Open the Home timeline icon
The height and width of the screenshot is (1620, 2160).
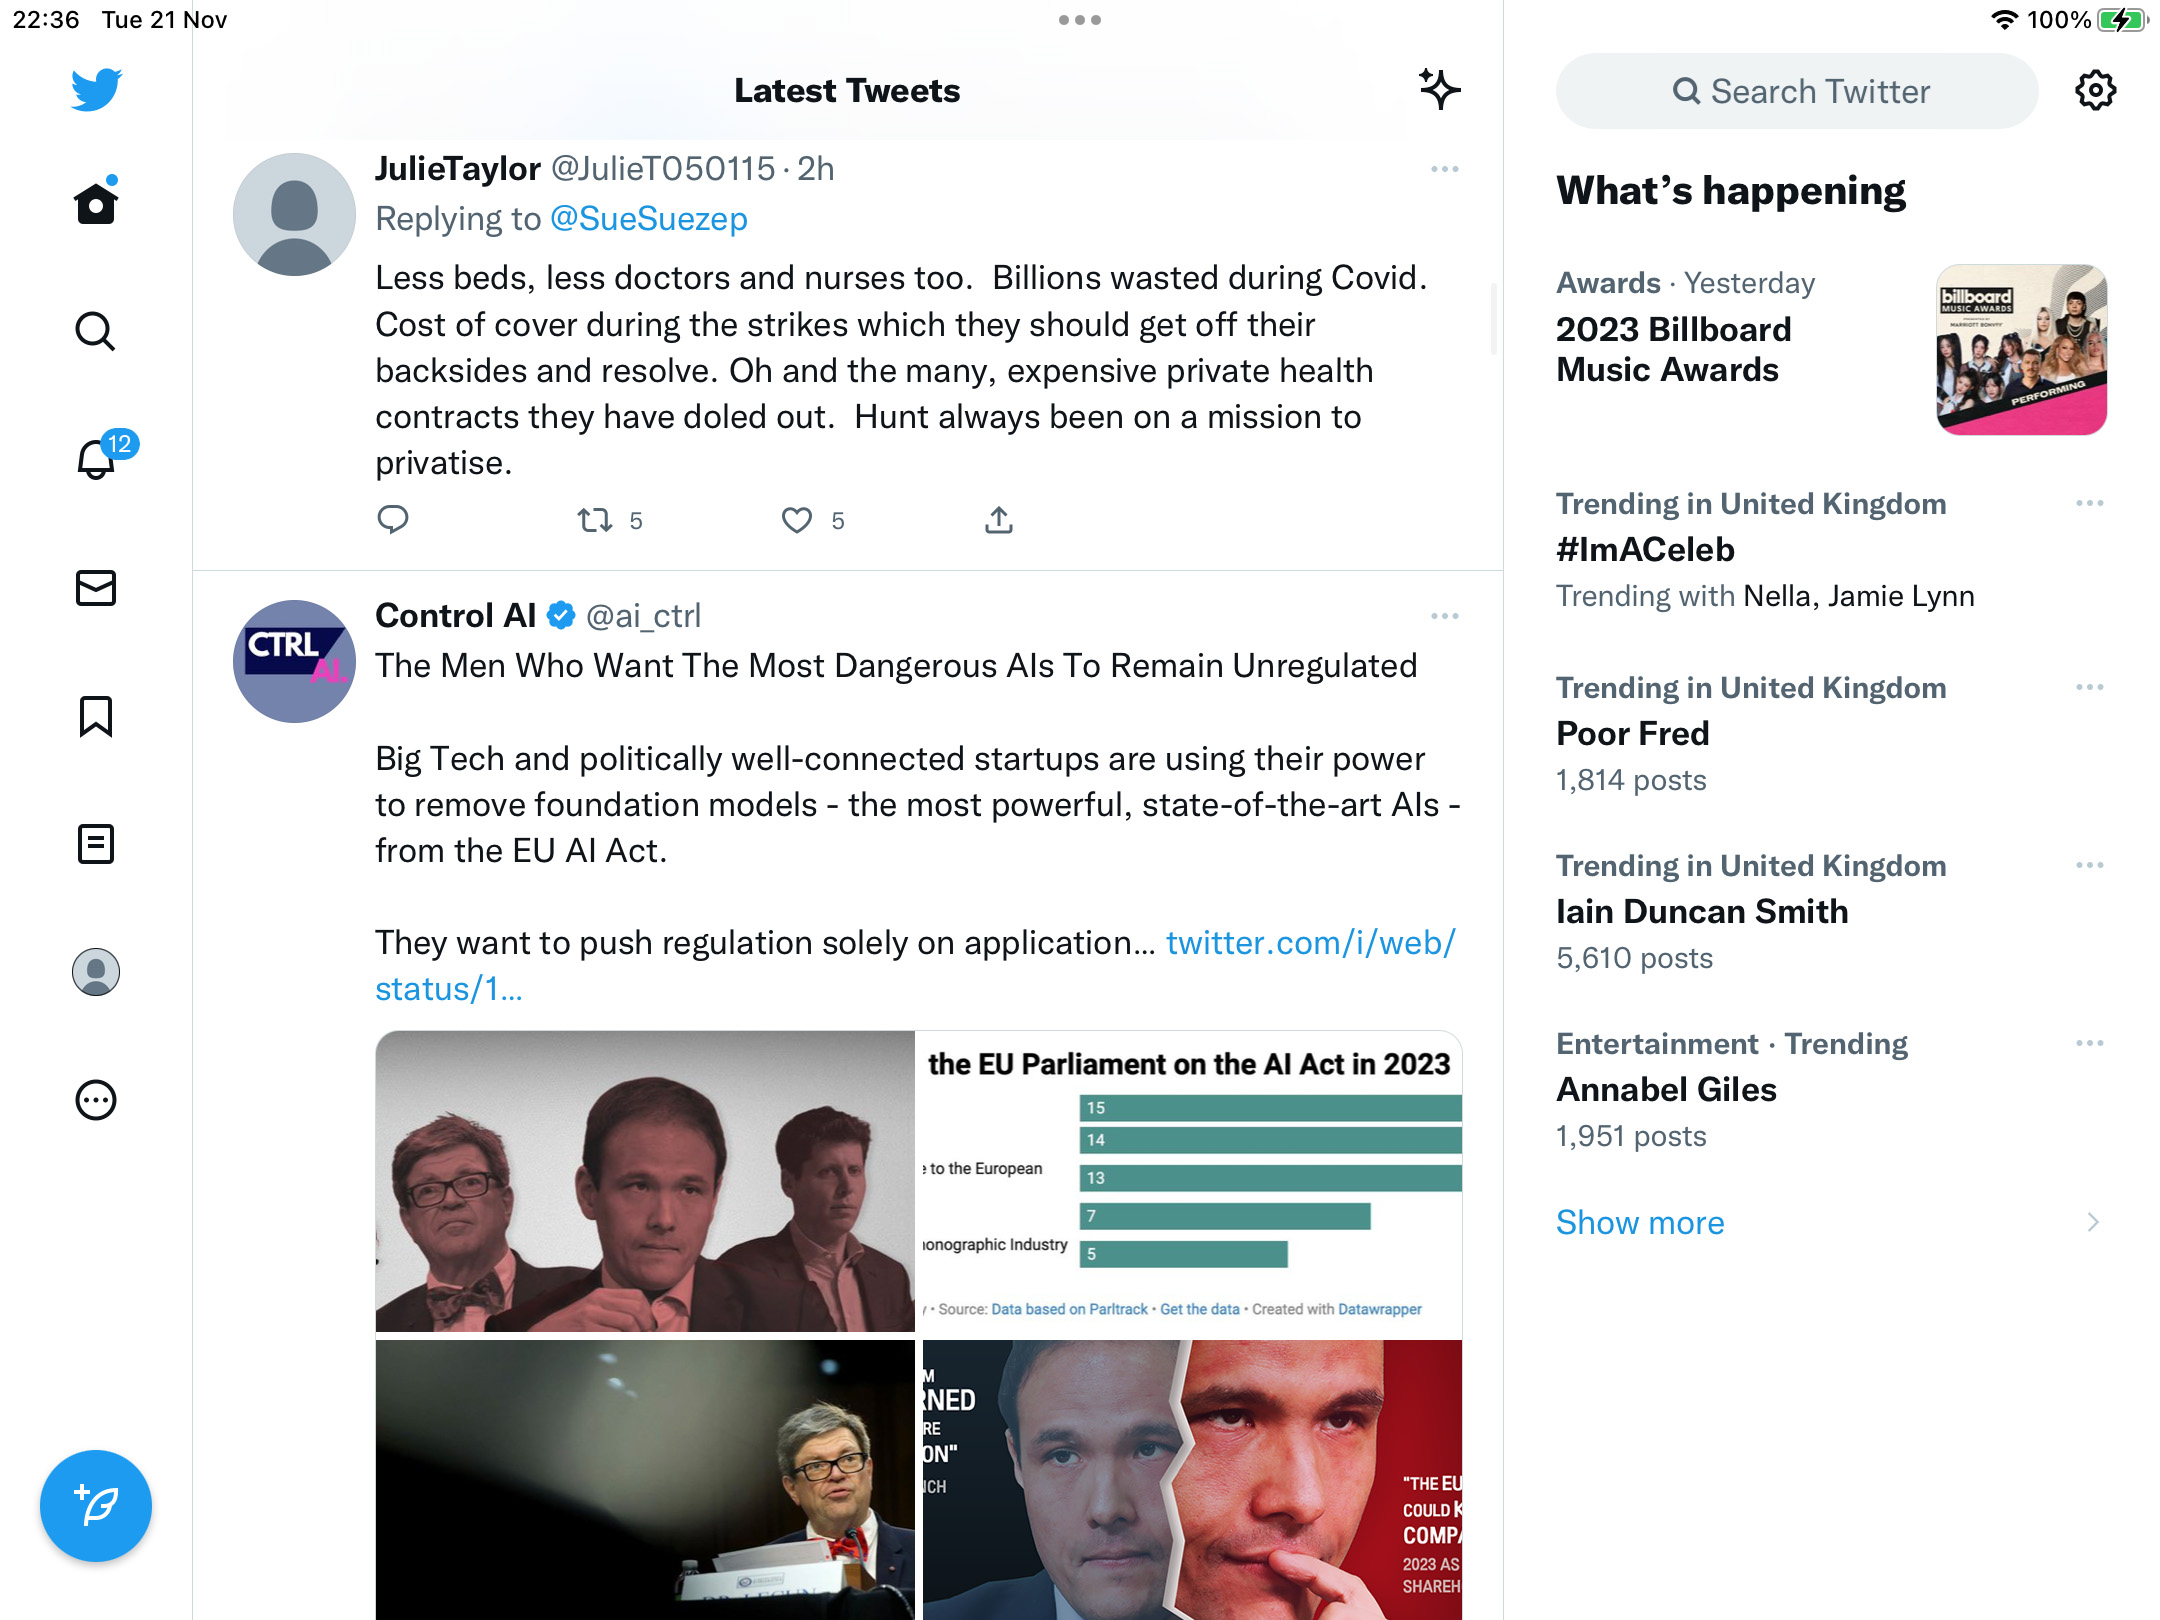click(x=96, y=203)
